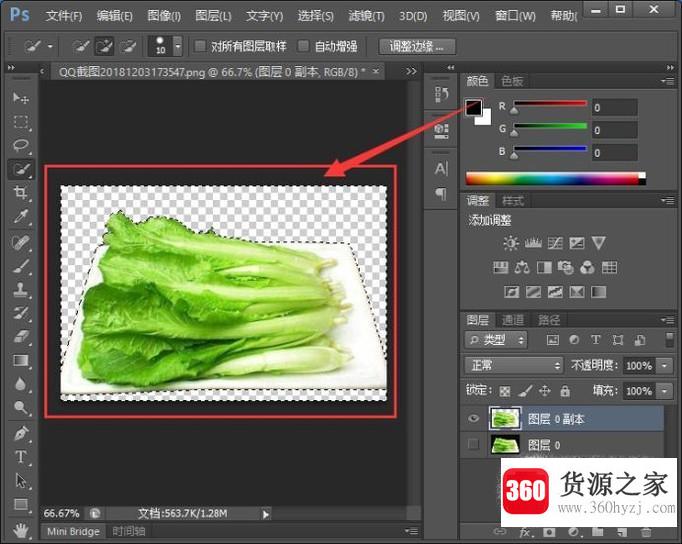
Task: Toggle lock all for layer
Action: click(x=565, y=391)
